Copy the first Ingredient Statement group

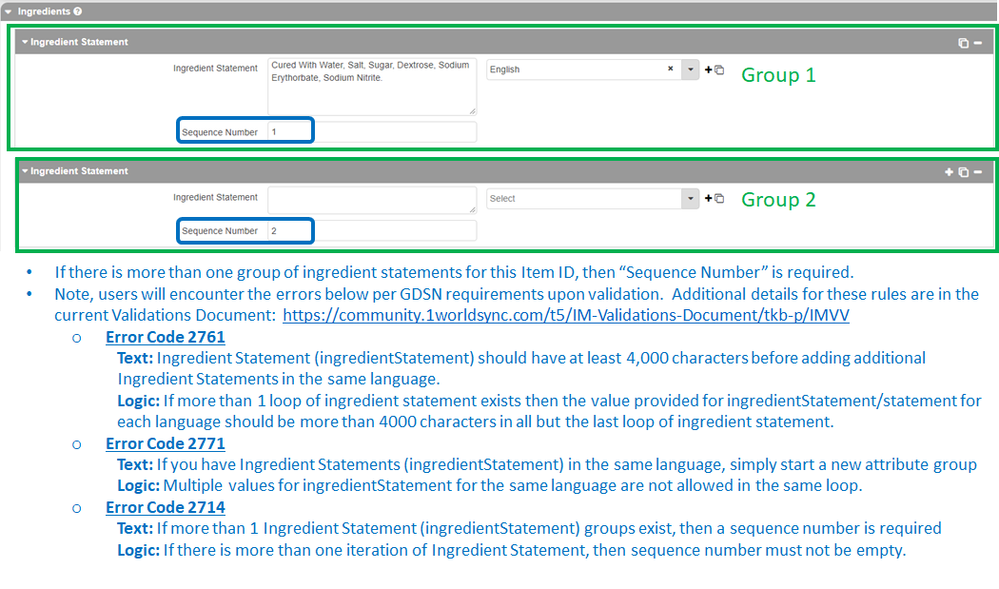coord(963,43)
